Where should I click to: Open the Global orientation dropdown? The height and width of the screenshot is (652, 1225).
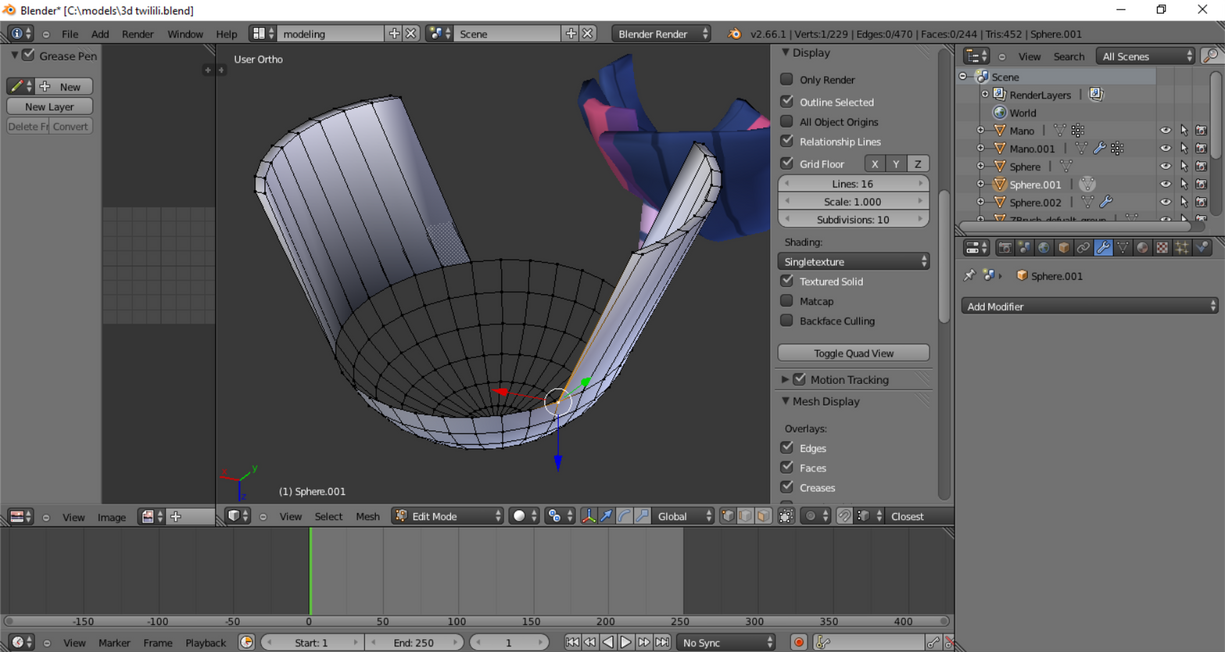coord(683,517)
